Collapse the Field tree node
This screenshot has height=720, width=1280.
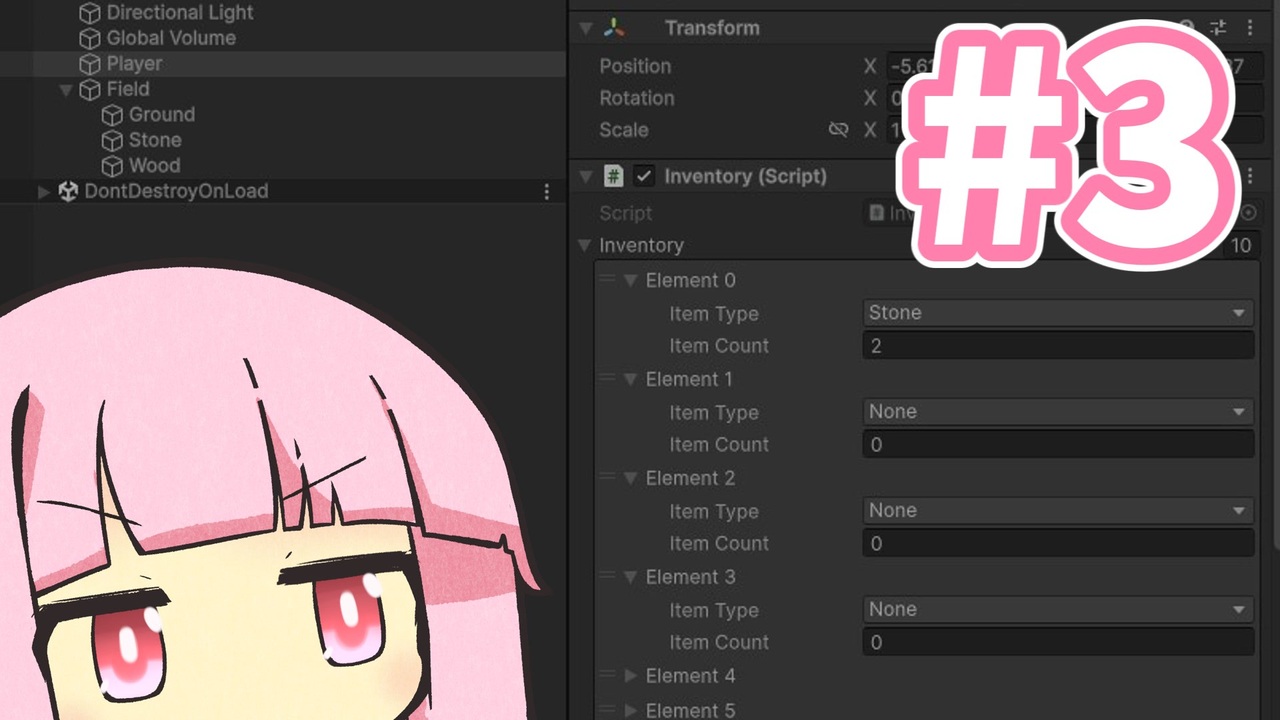pos(66,90)
